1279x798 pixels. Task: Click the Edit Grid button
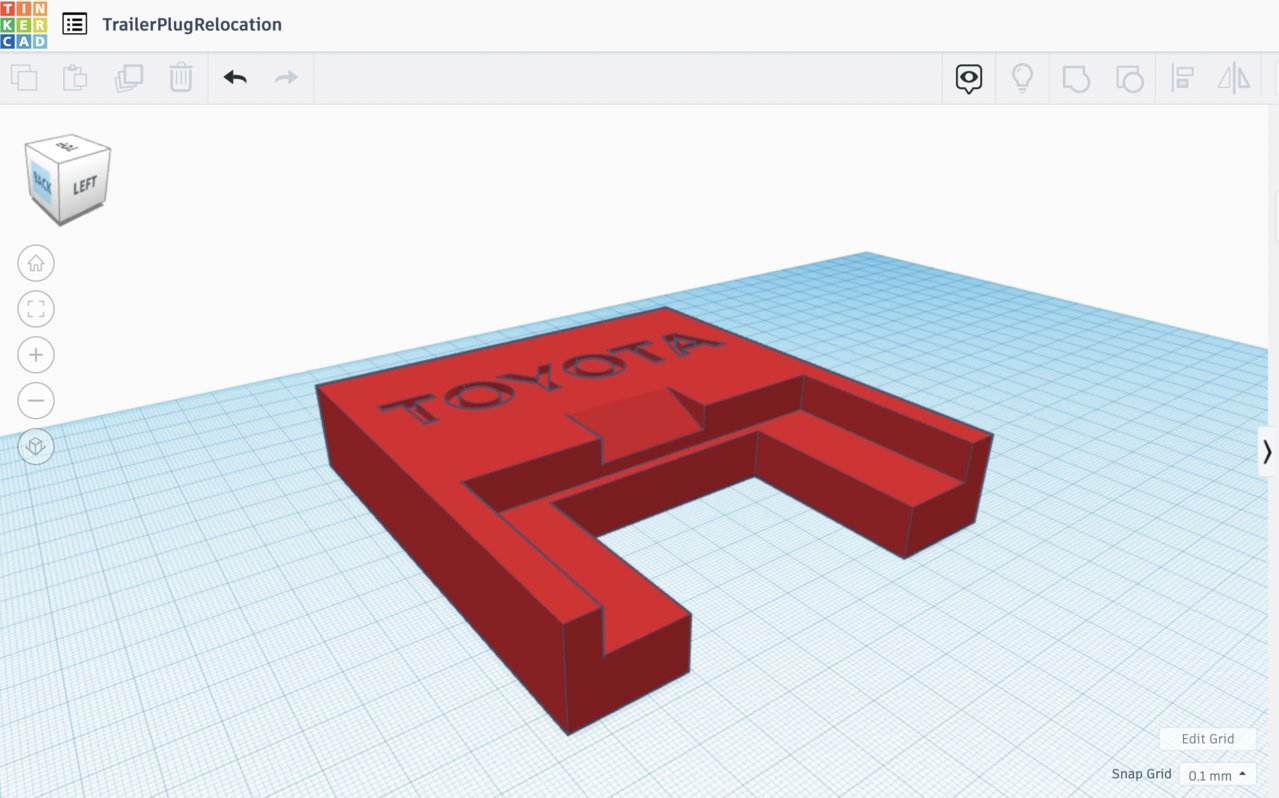point(1208,739)
